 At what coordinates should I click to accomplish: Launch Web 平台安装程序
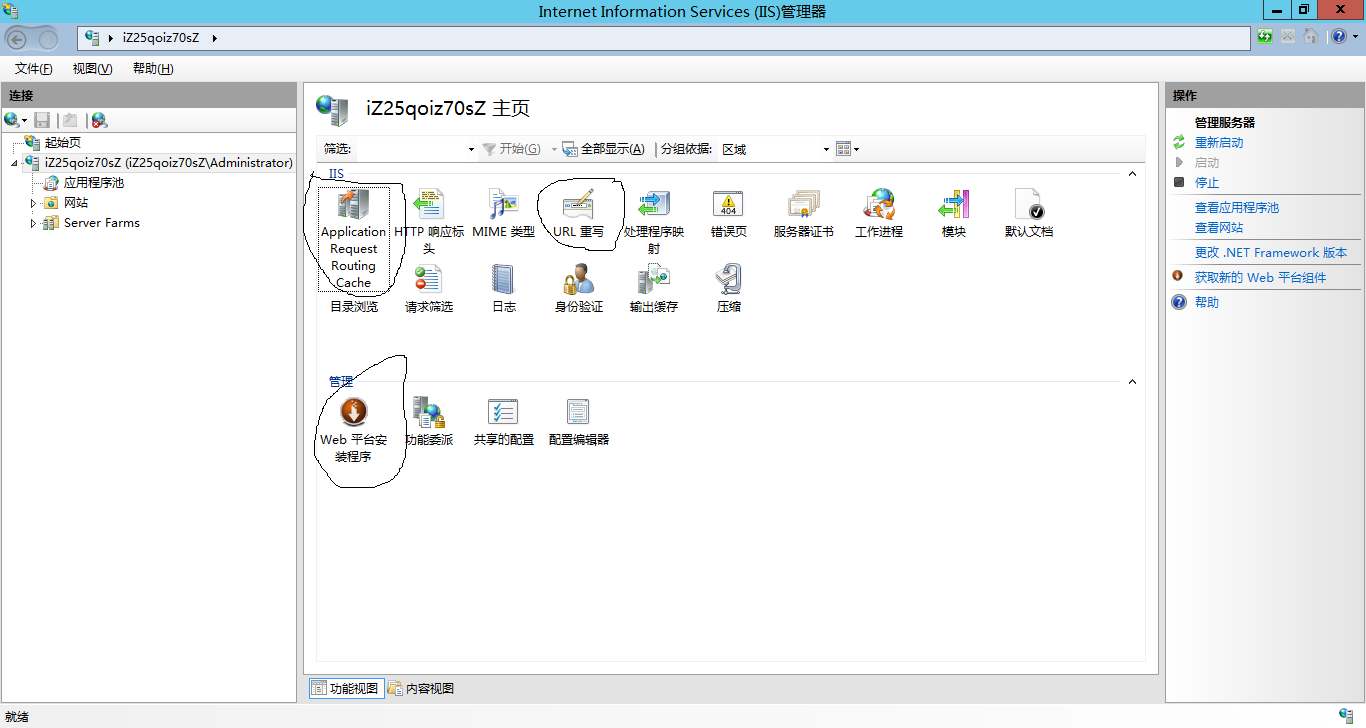point(353,412)
